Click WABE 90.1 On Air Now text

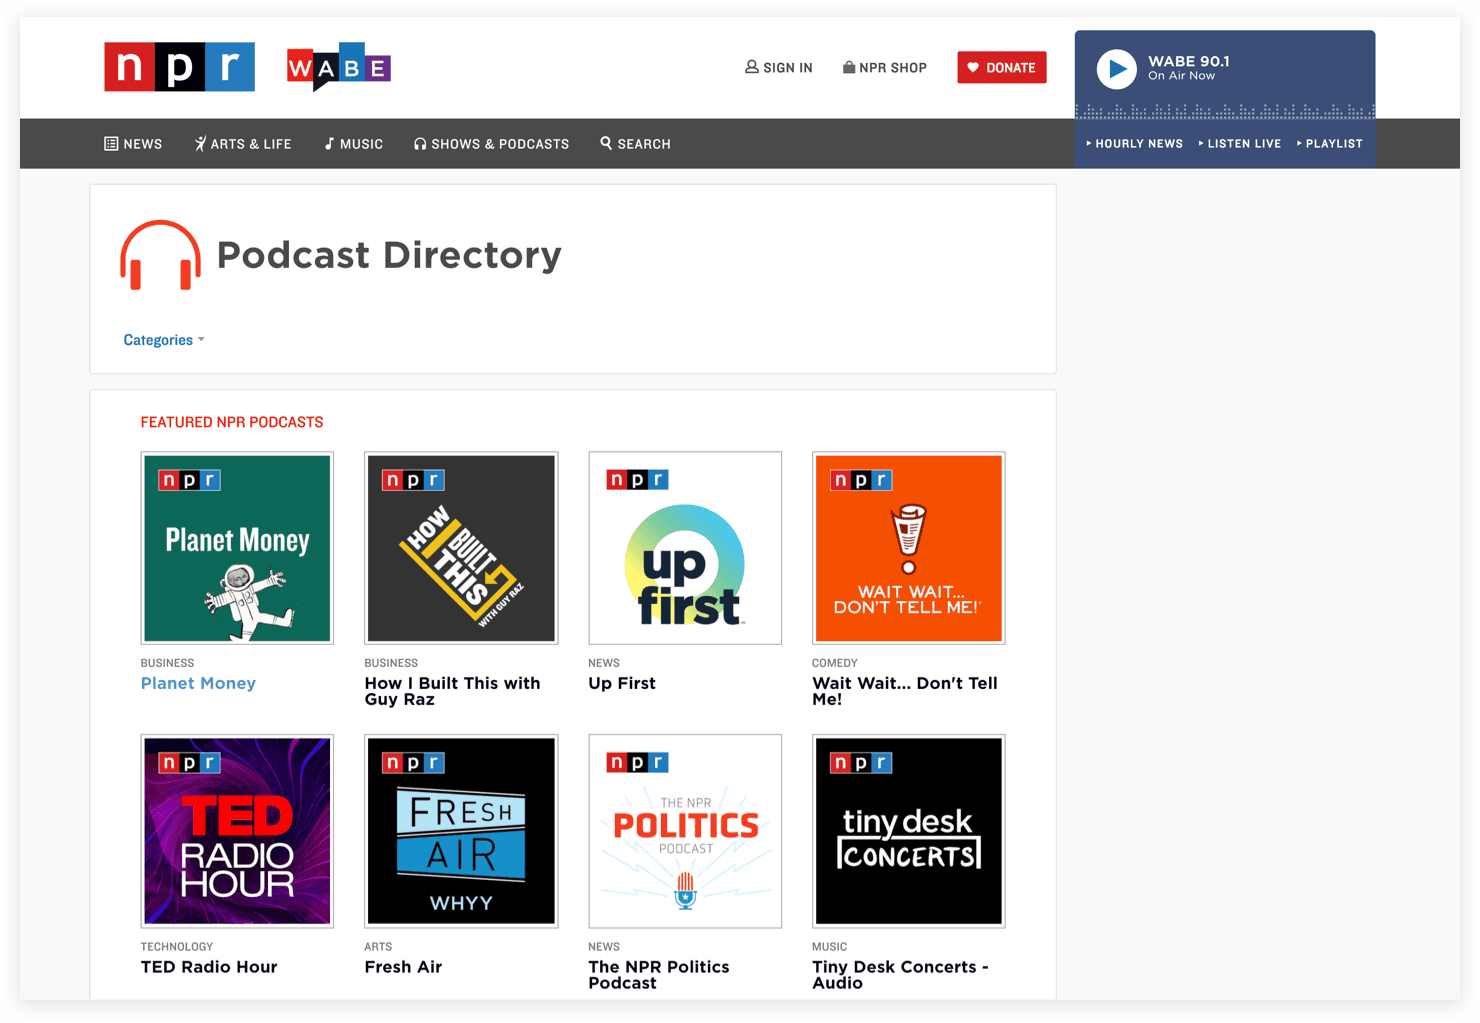pos(1189,68)
